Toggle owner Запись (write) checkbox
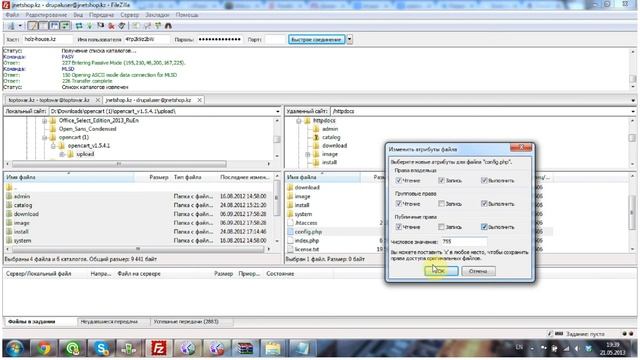Viewport: 640px width, 360px height. click(x=441, y=180)
